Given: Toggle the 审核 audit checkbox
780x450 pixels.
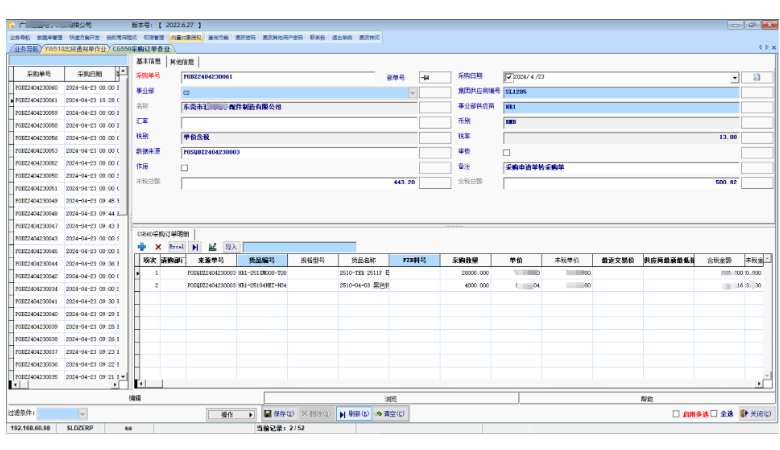Looking at the screenshot, I should tap(506, 153).
